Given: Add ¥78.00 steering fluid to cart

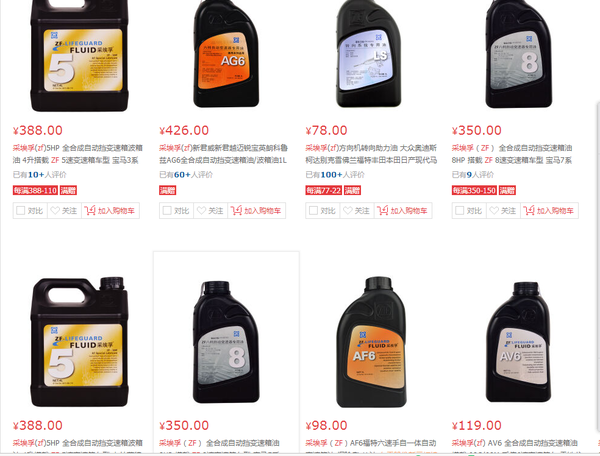Looking at the screenshot, I should coord(403,210).
